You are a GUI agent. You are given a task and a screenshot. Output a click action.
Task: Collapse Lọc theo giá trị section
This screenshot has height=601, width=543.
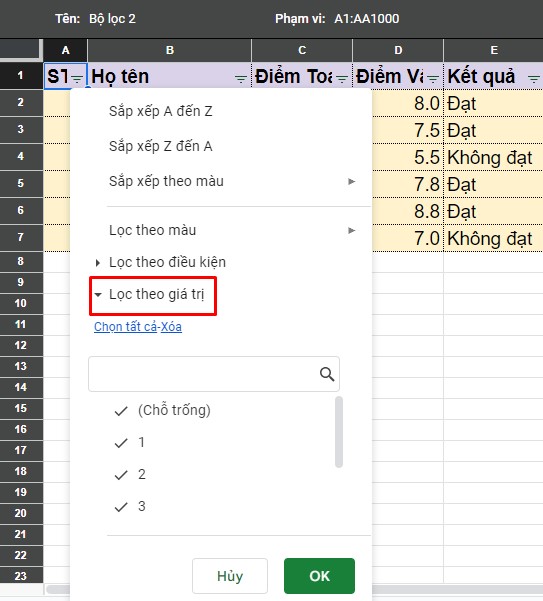(150, 294)
